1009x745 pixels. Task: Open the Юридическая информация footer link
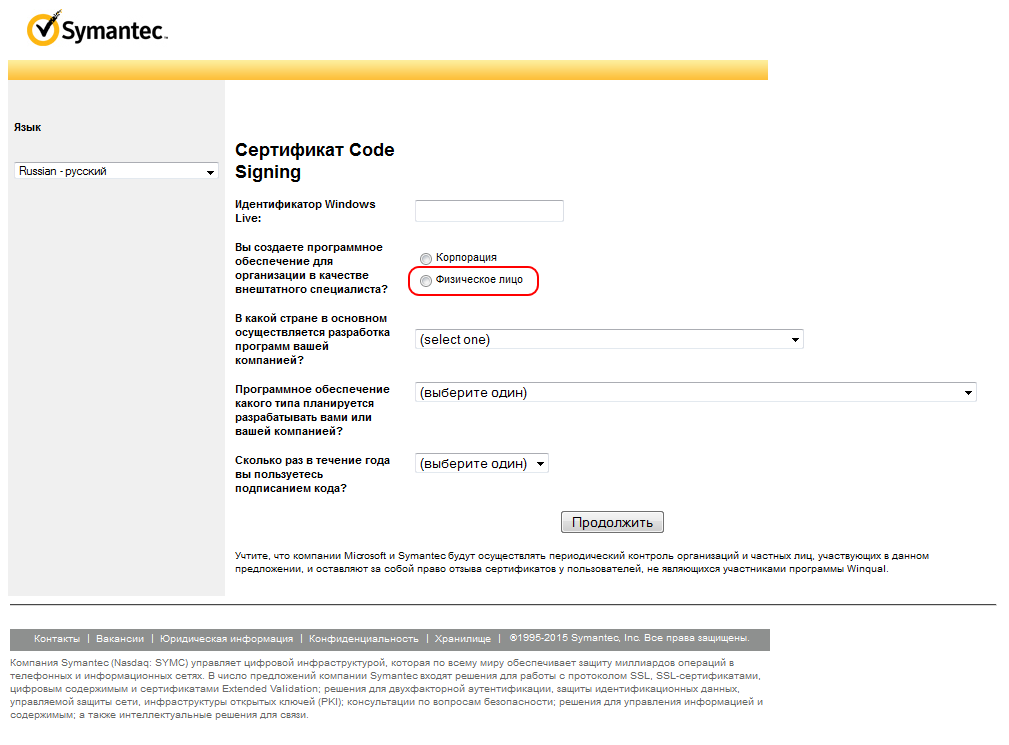pyautogui.click(x=226, y=638)
